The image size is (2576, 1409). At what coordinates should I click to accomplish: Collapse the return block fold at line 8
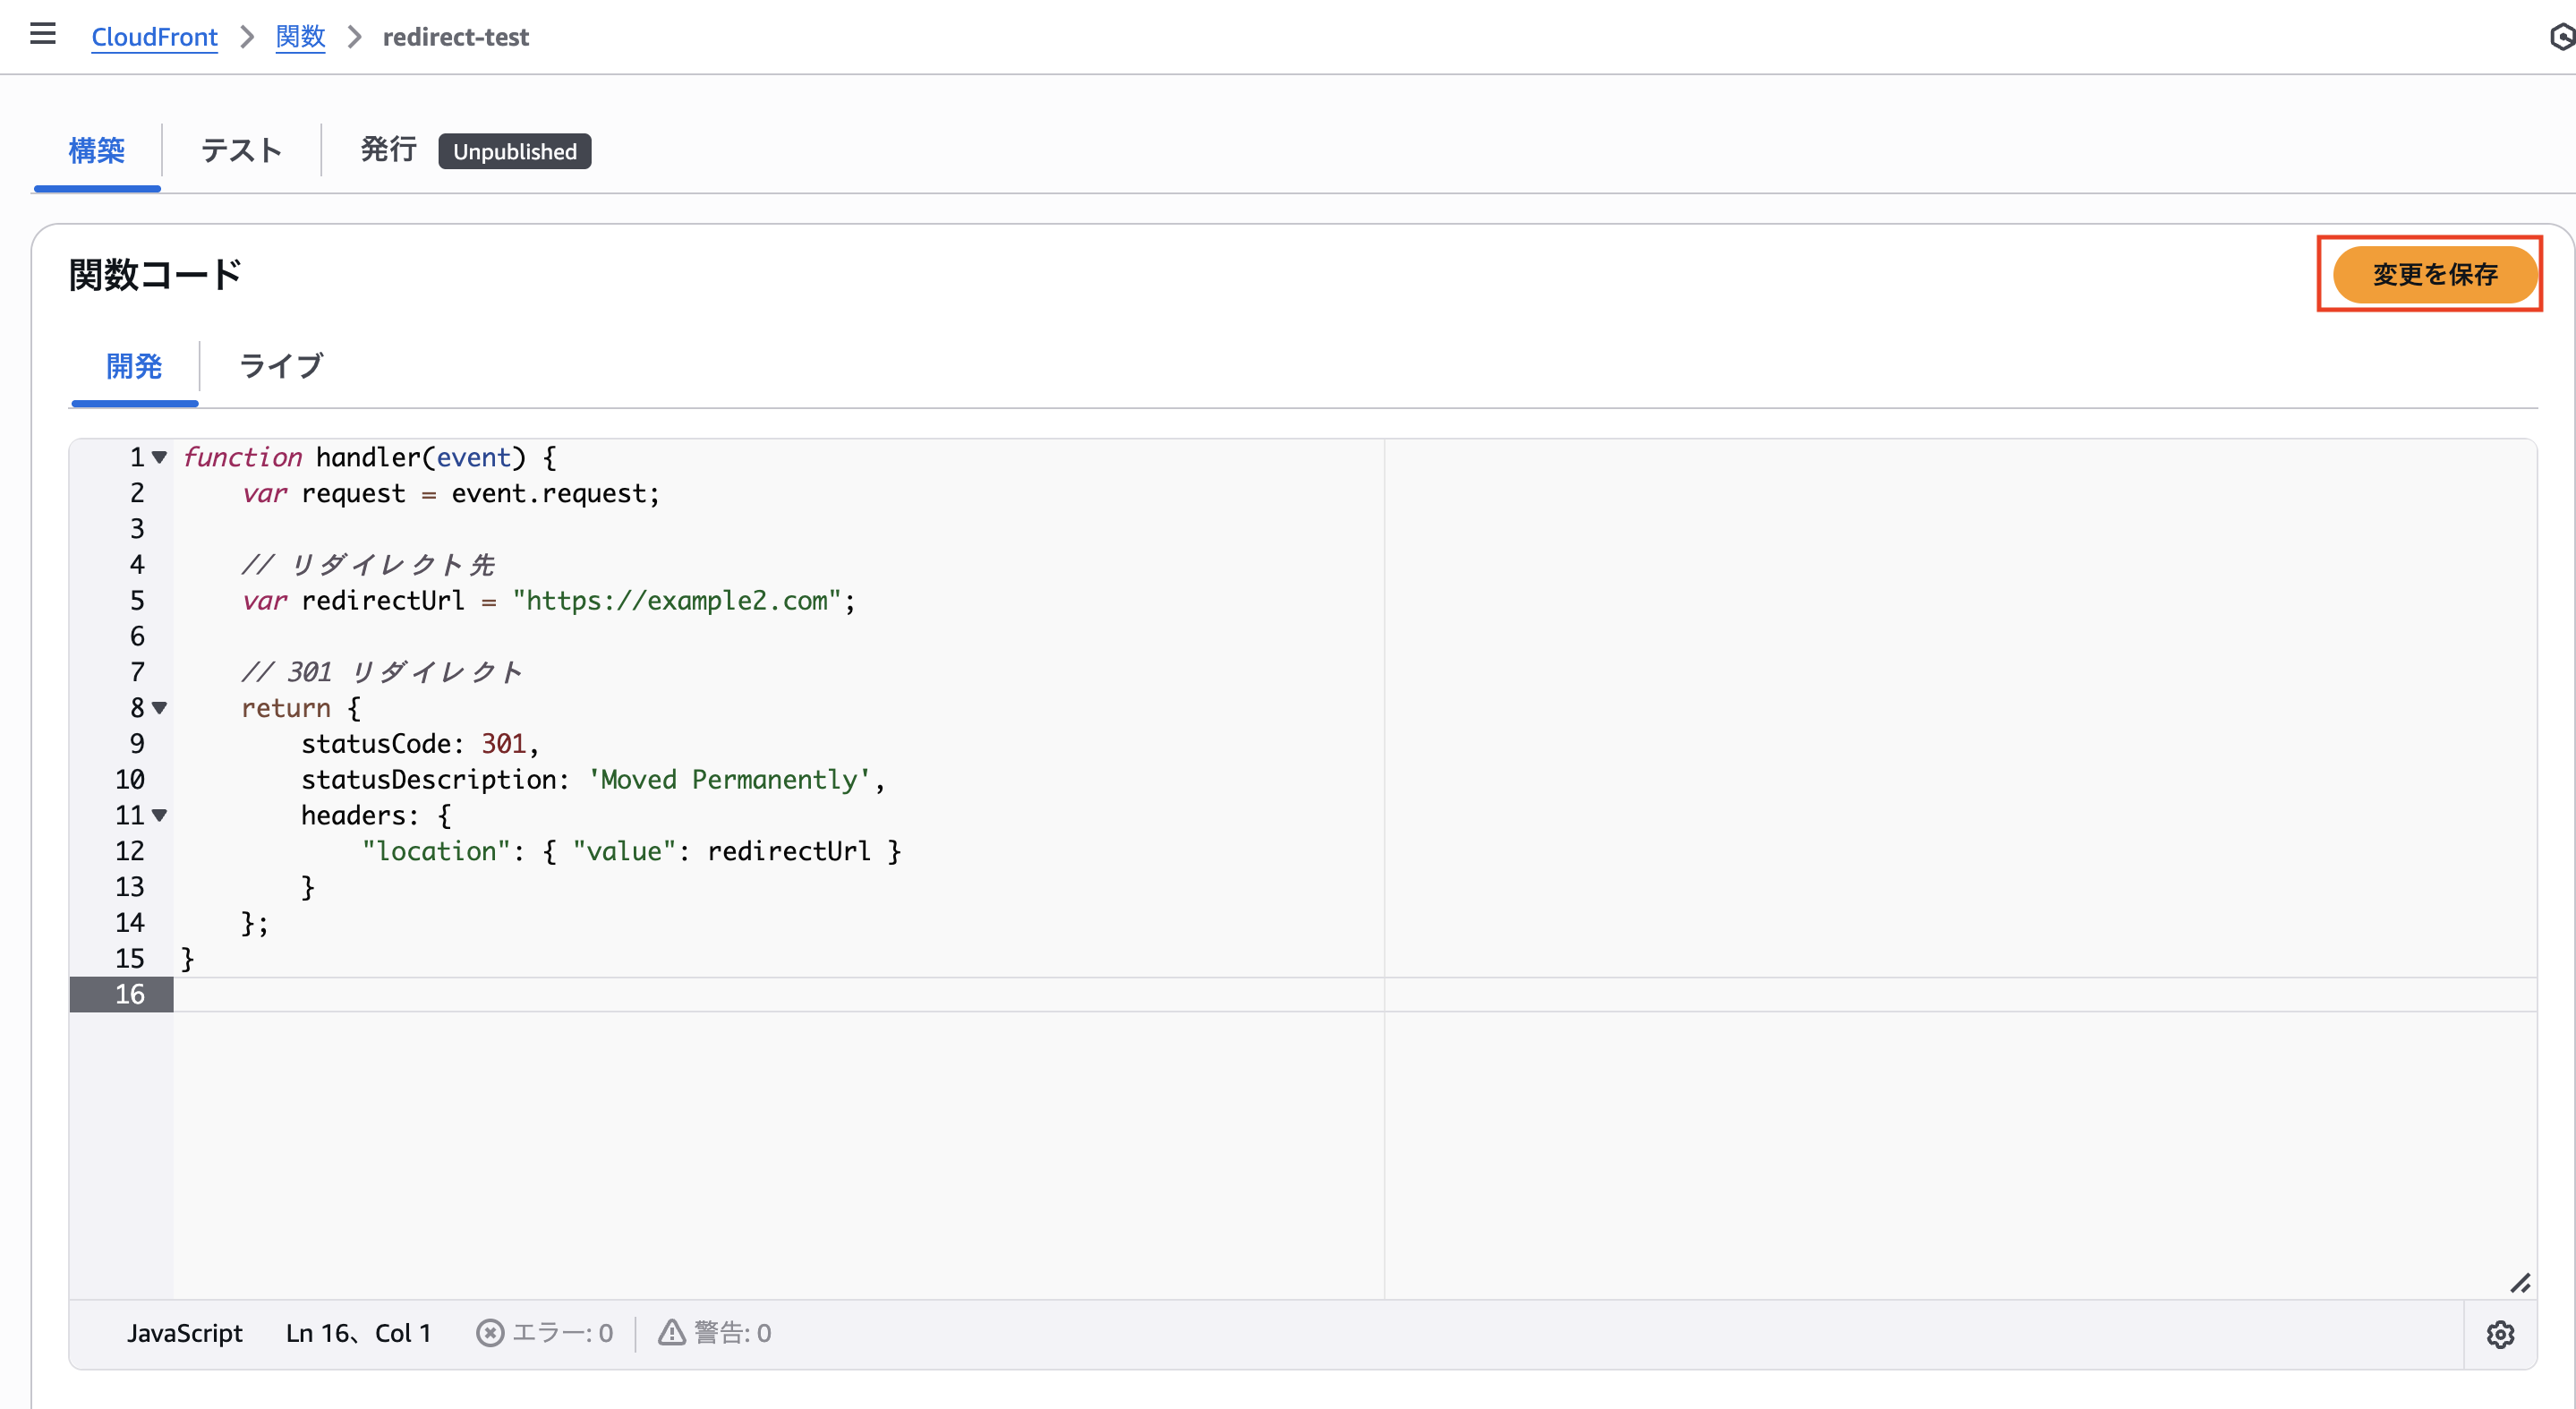[159, 708]
